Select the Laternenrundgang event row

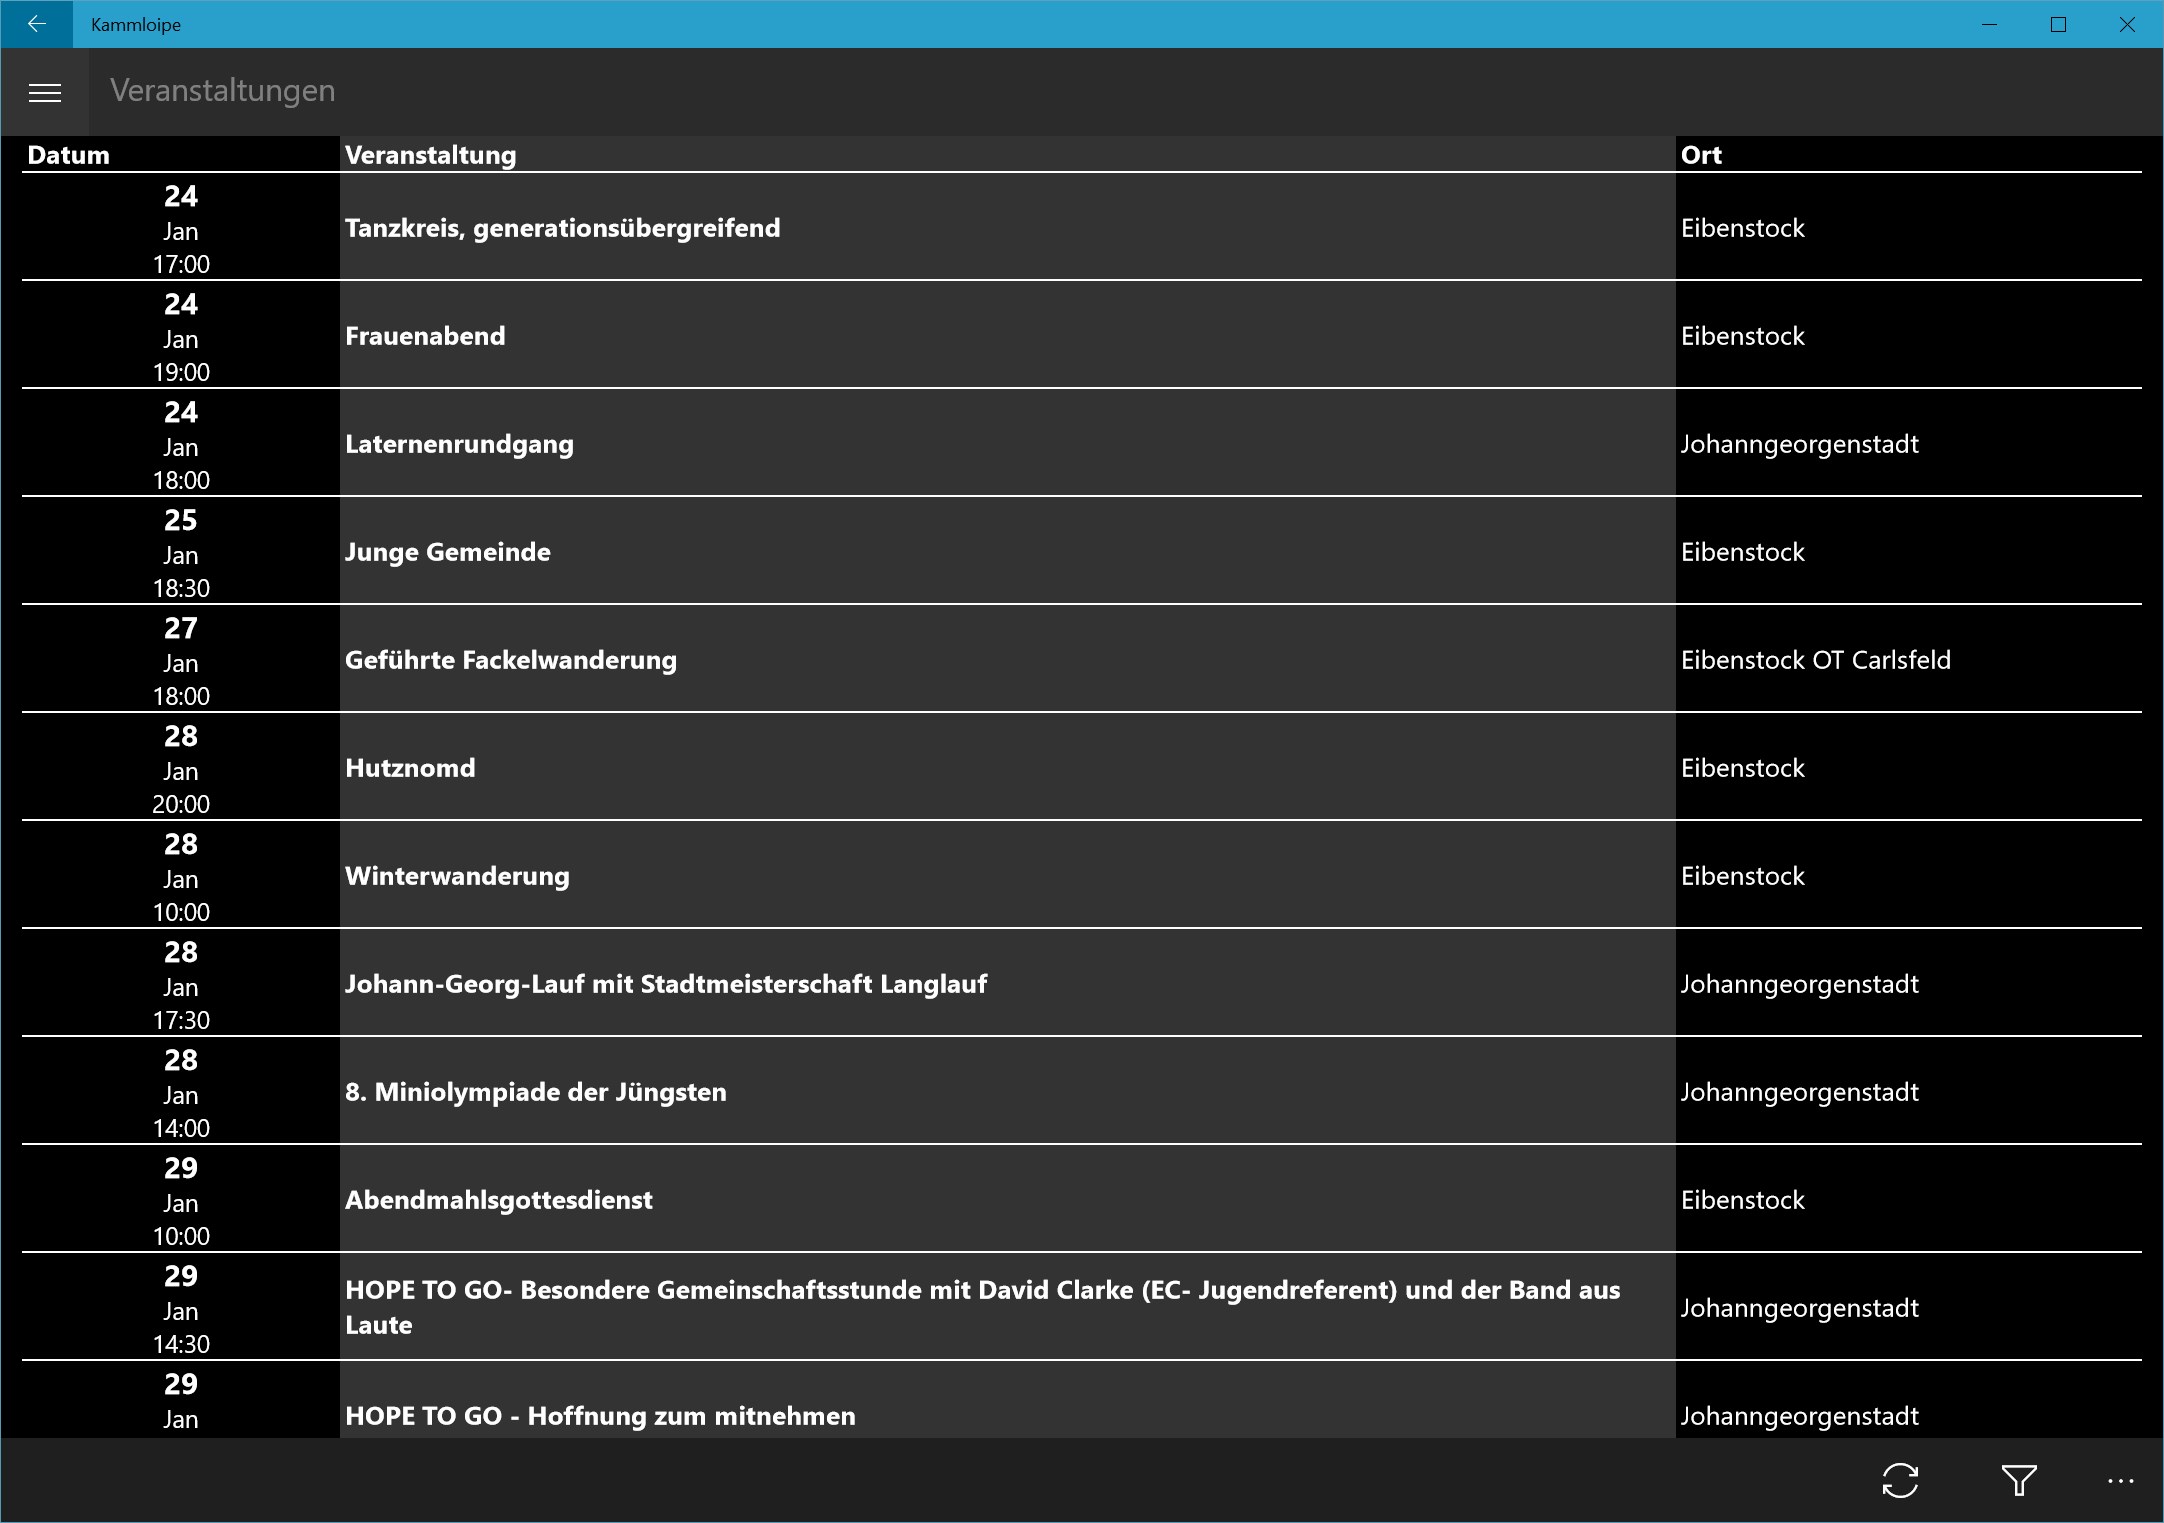pos(459,444)
